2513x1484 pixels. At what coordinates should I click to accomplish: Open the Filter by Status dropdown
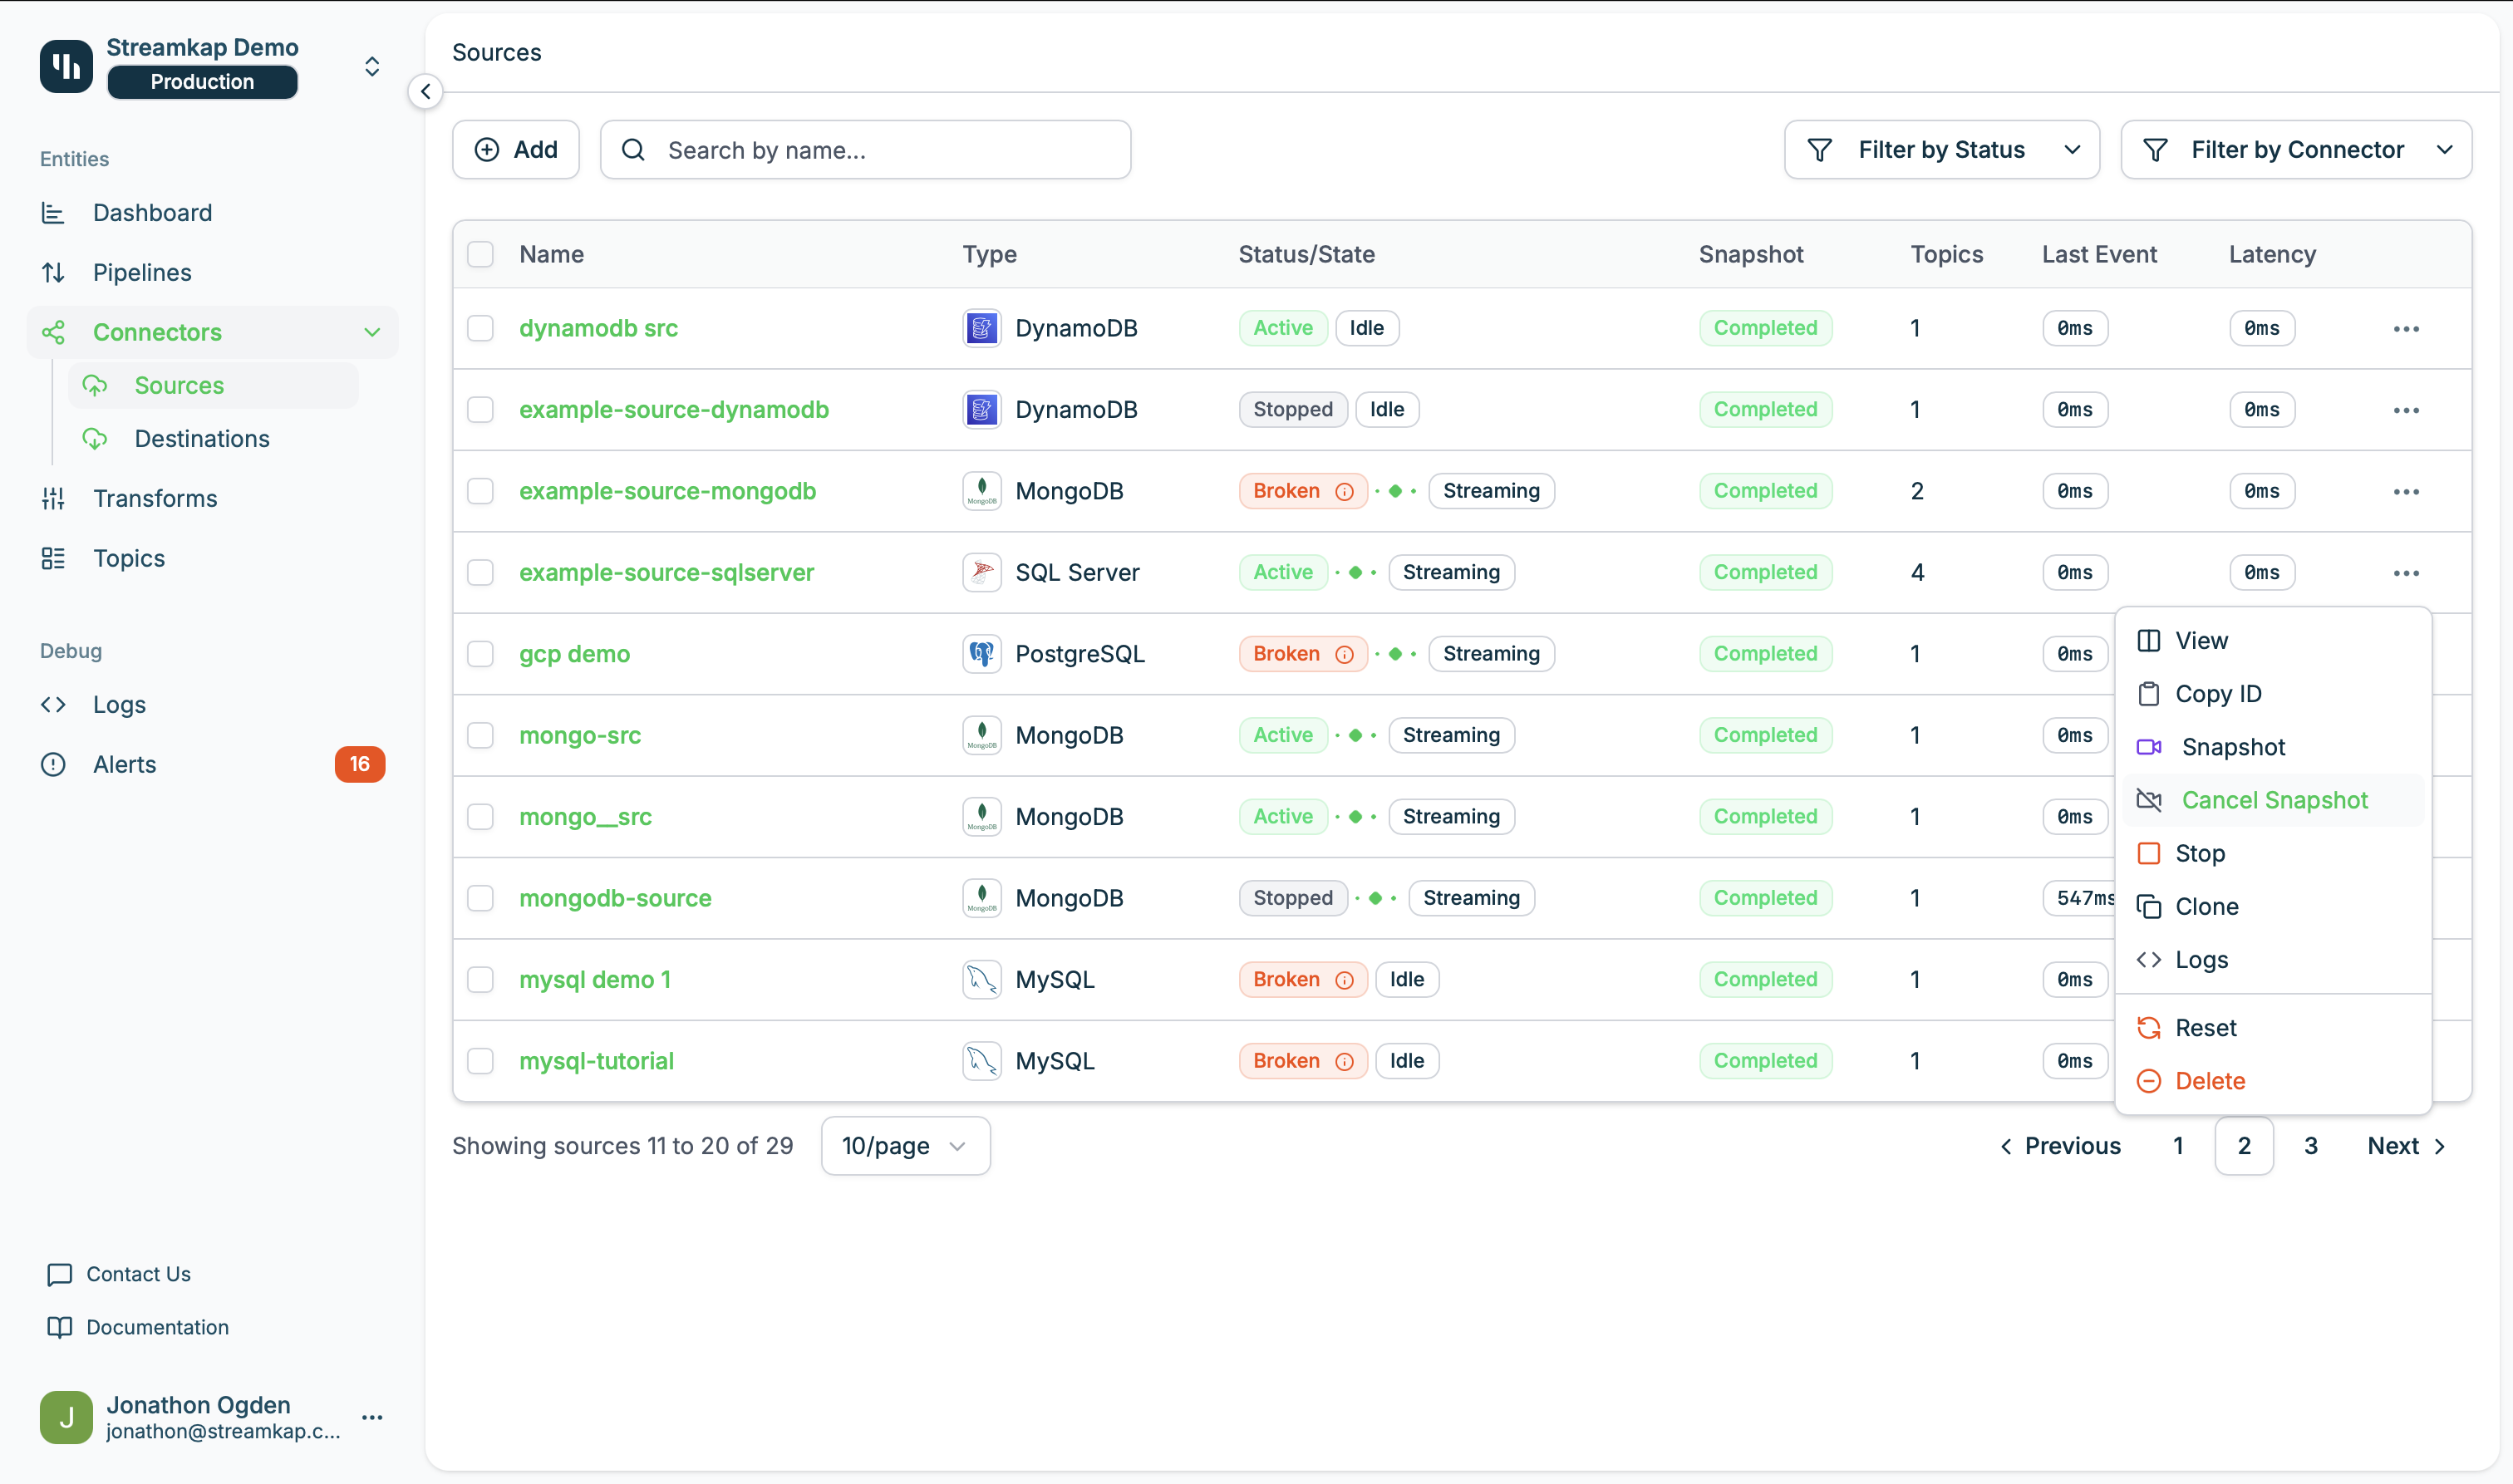click(1941, 150)
